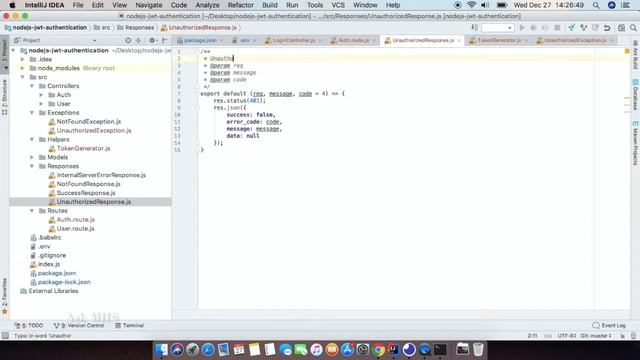Click tool window quick access icon bottom-left
Viewport: 640px width, 360px height.
pos(5,336)
